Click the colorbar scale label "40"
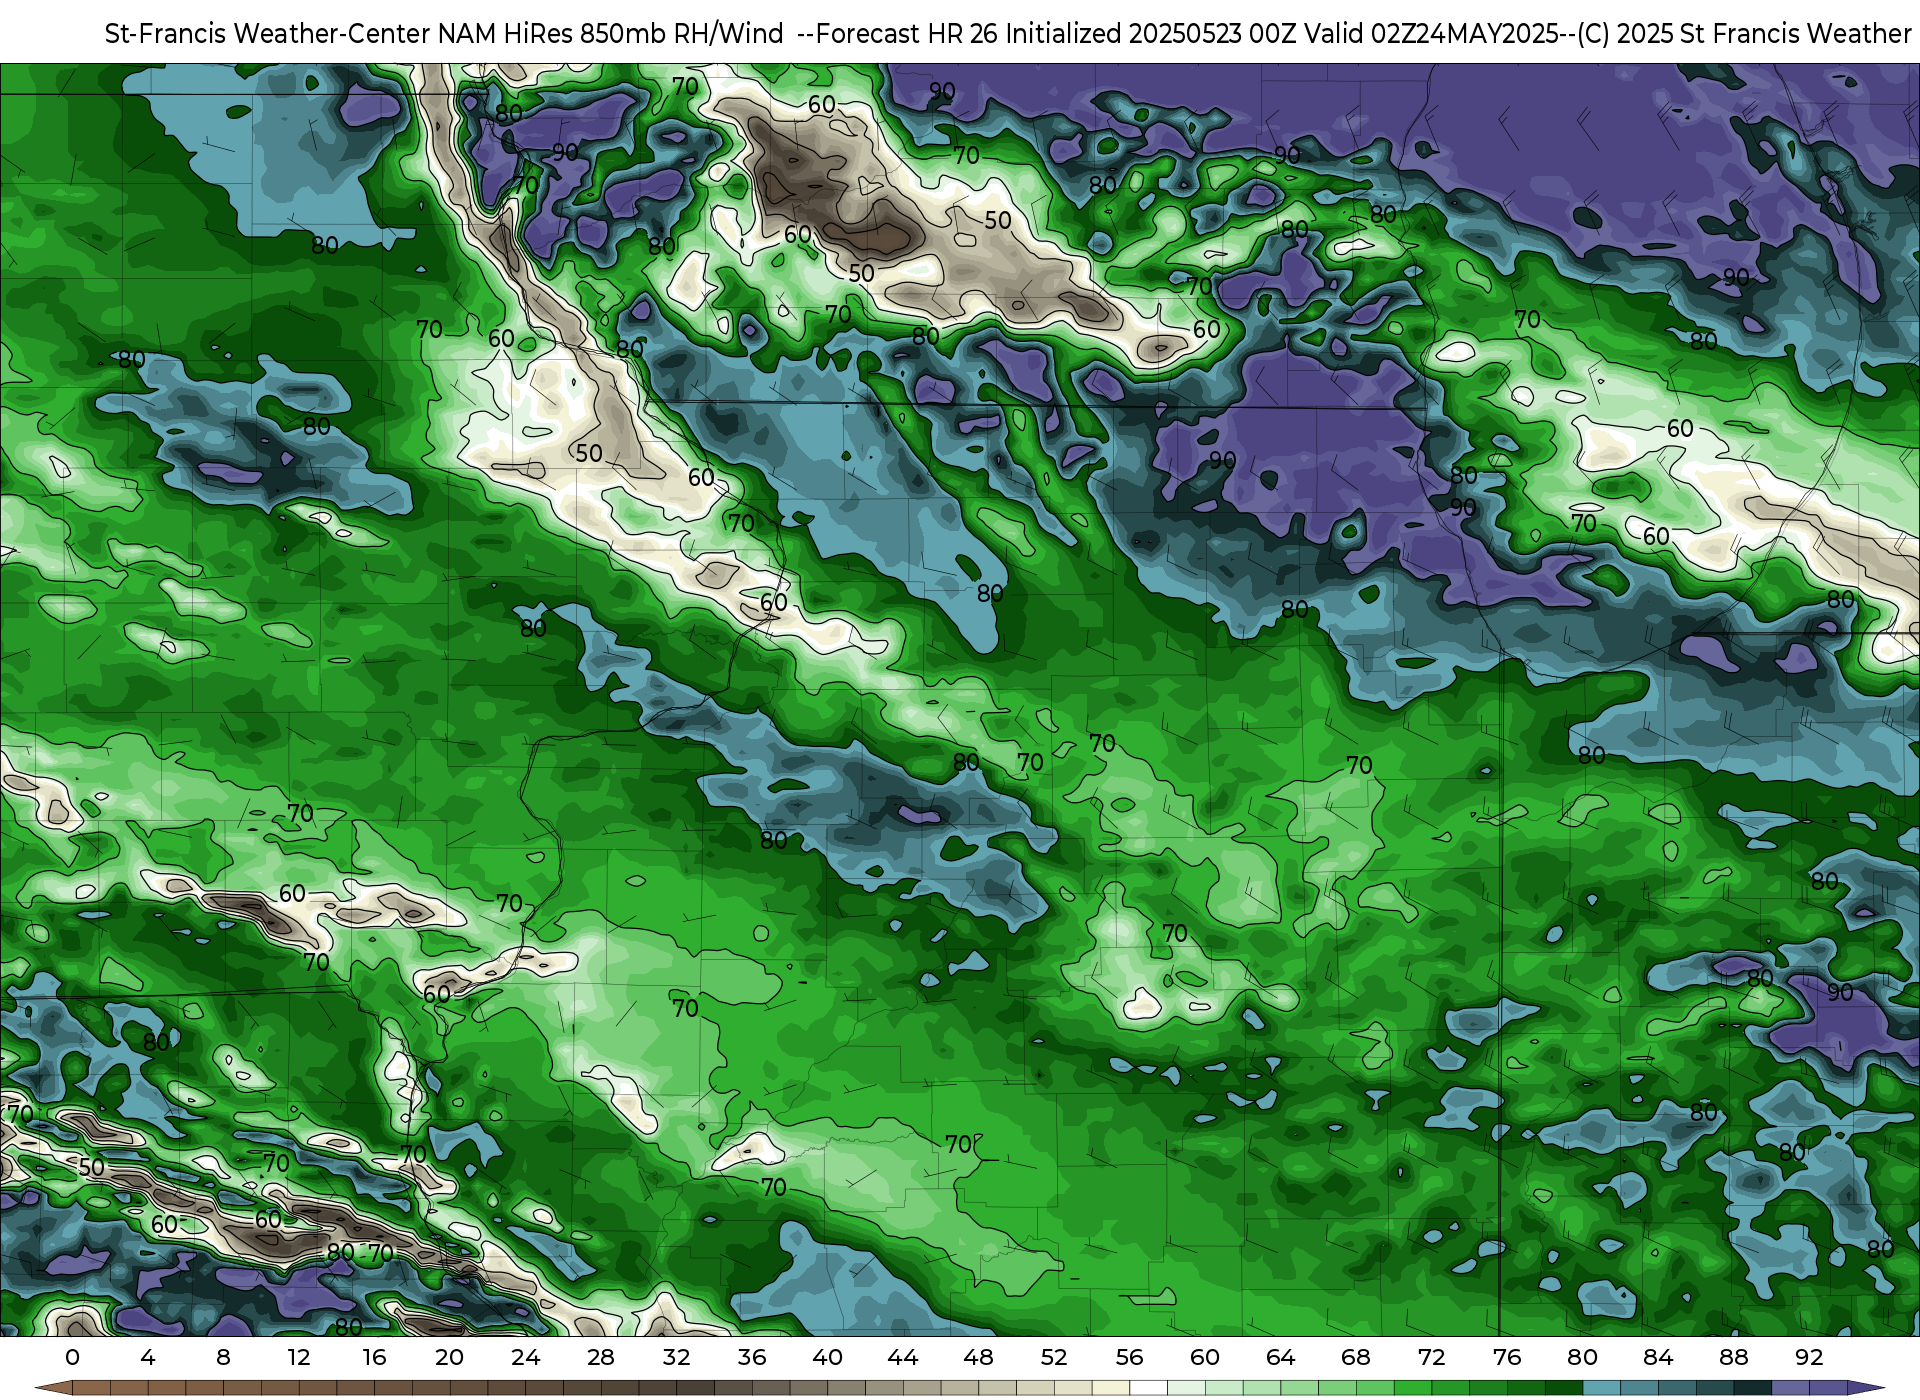 coord(827,1357)
